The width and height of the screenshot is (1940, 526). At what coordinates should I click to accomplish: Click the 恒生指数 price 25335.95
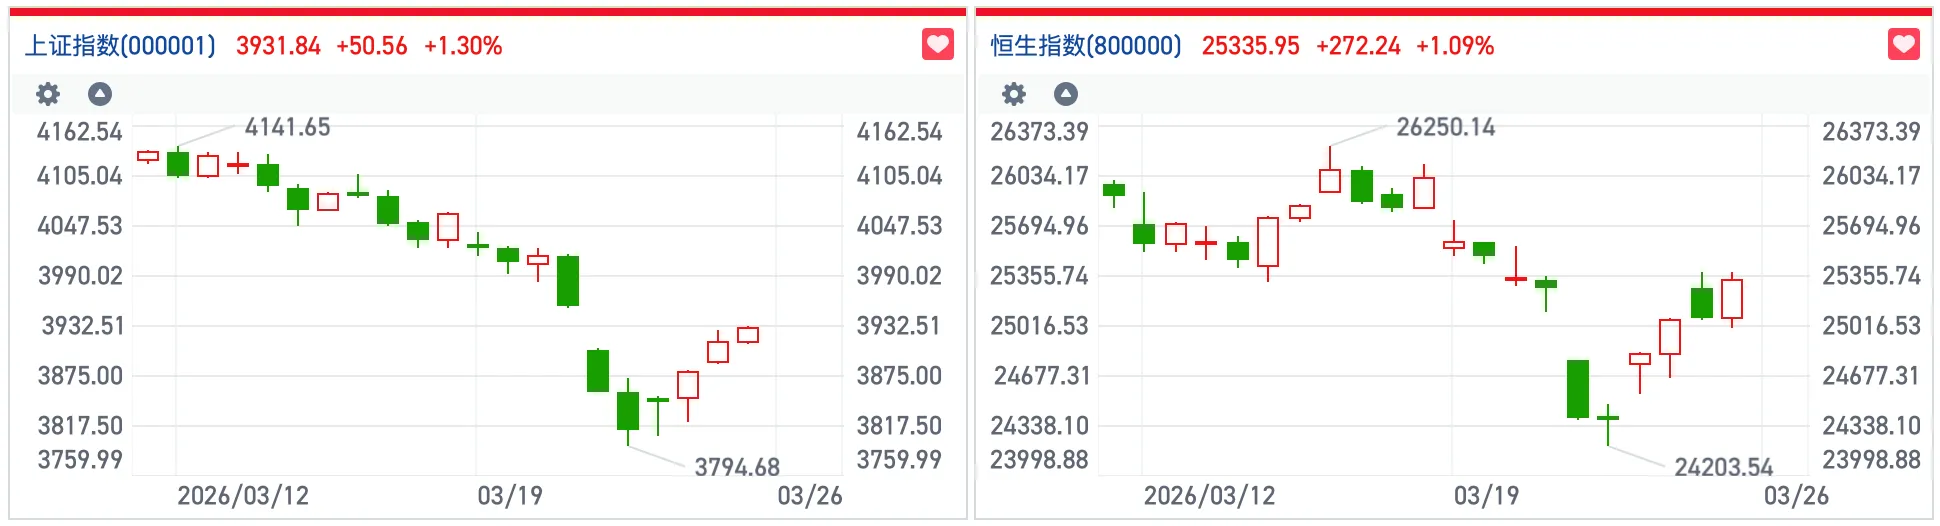[x=1250, y=46]
